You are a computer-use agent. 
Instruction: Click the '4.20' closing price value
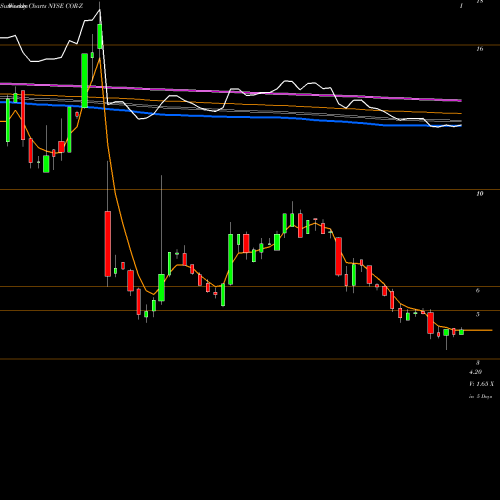[475, 372]
